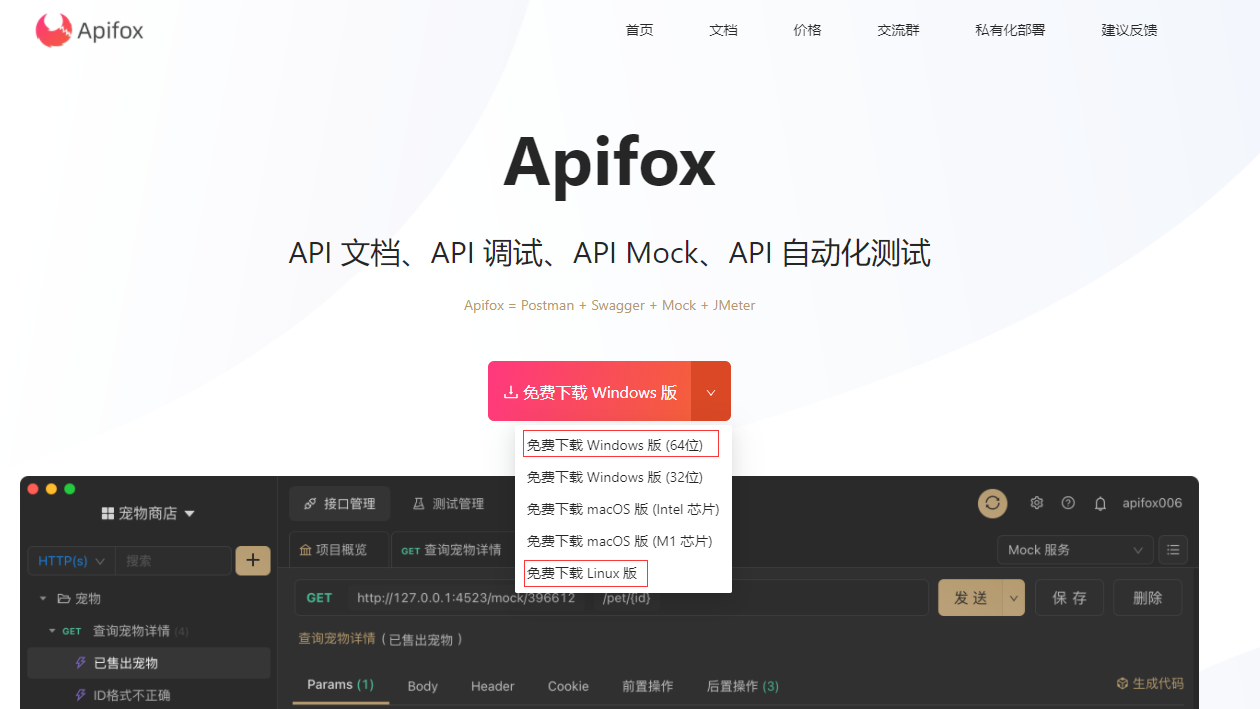Viewport: 1260px width, 709px height.
Task: Open the Mock 服务 environment dropdown
Action: (x=1075, y=549)
